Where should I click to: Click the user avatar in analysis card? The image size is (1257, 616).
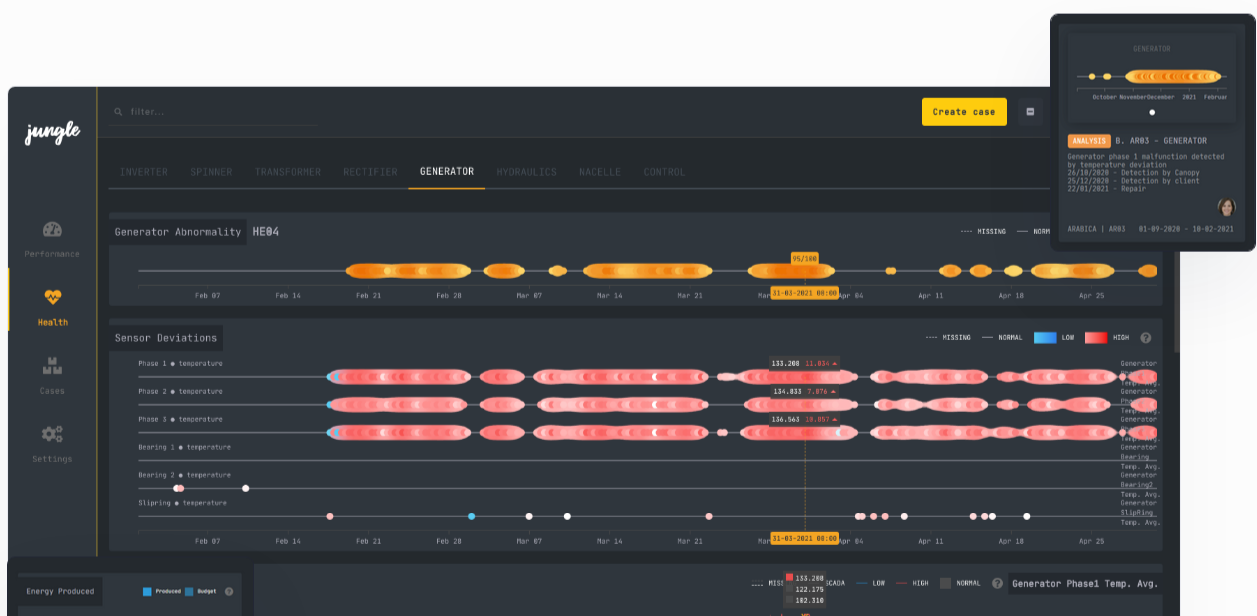[x=1226, y=207]
